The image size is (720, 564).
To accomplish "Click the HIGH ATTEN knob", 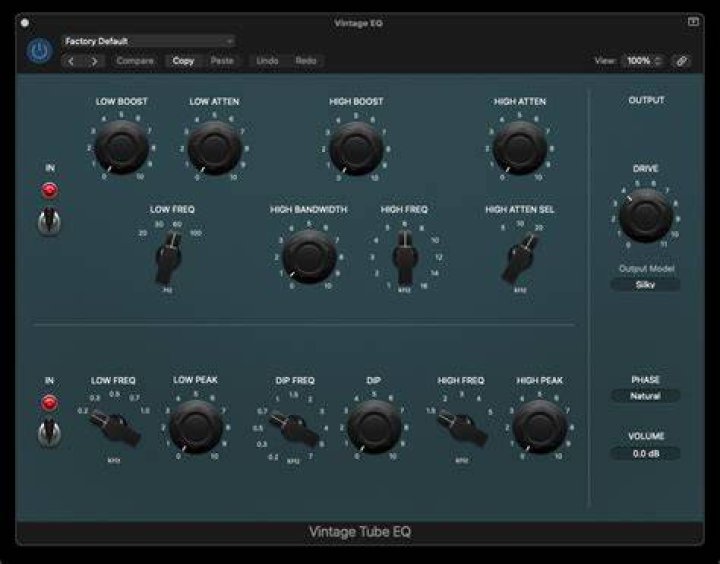I will tap(519, 147).
